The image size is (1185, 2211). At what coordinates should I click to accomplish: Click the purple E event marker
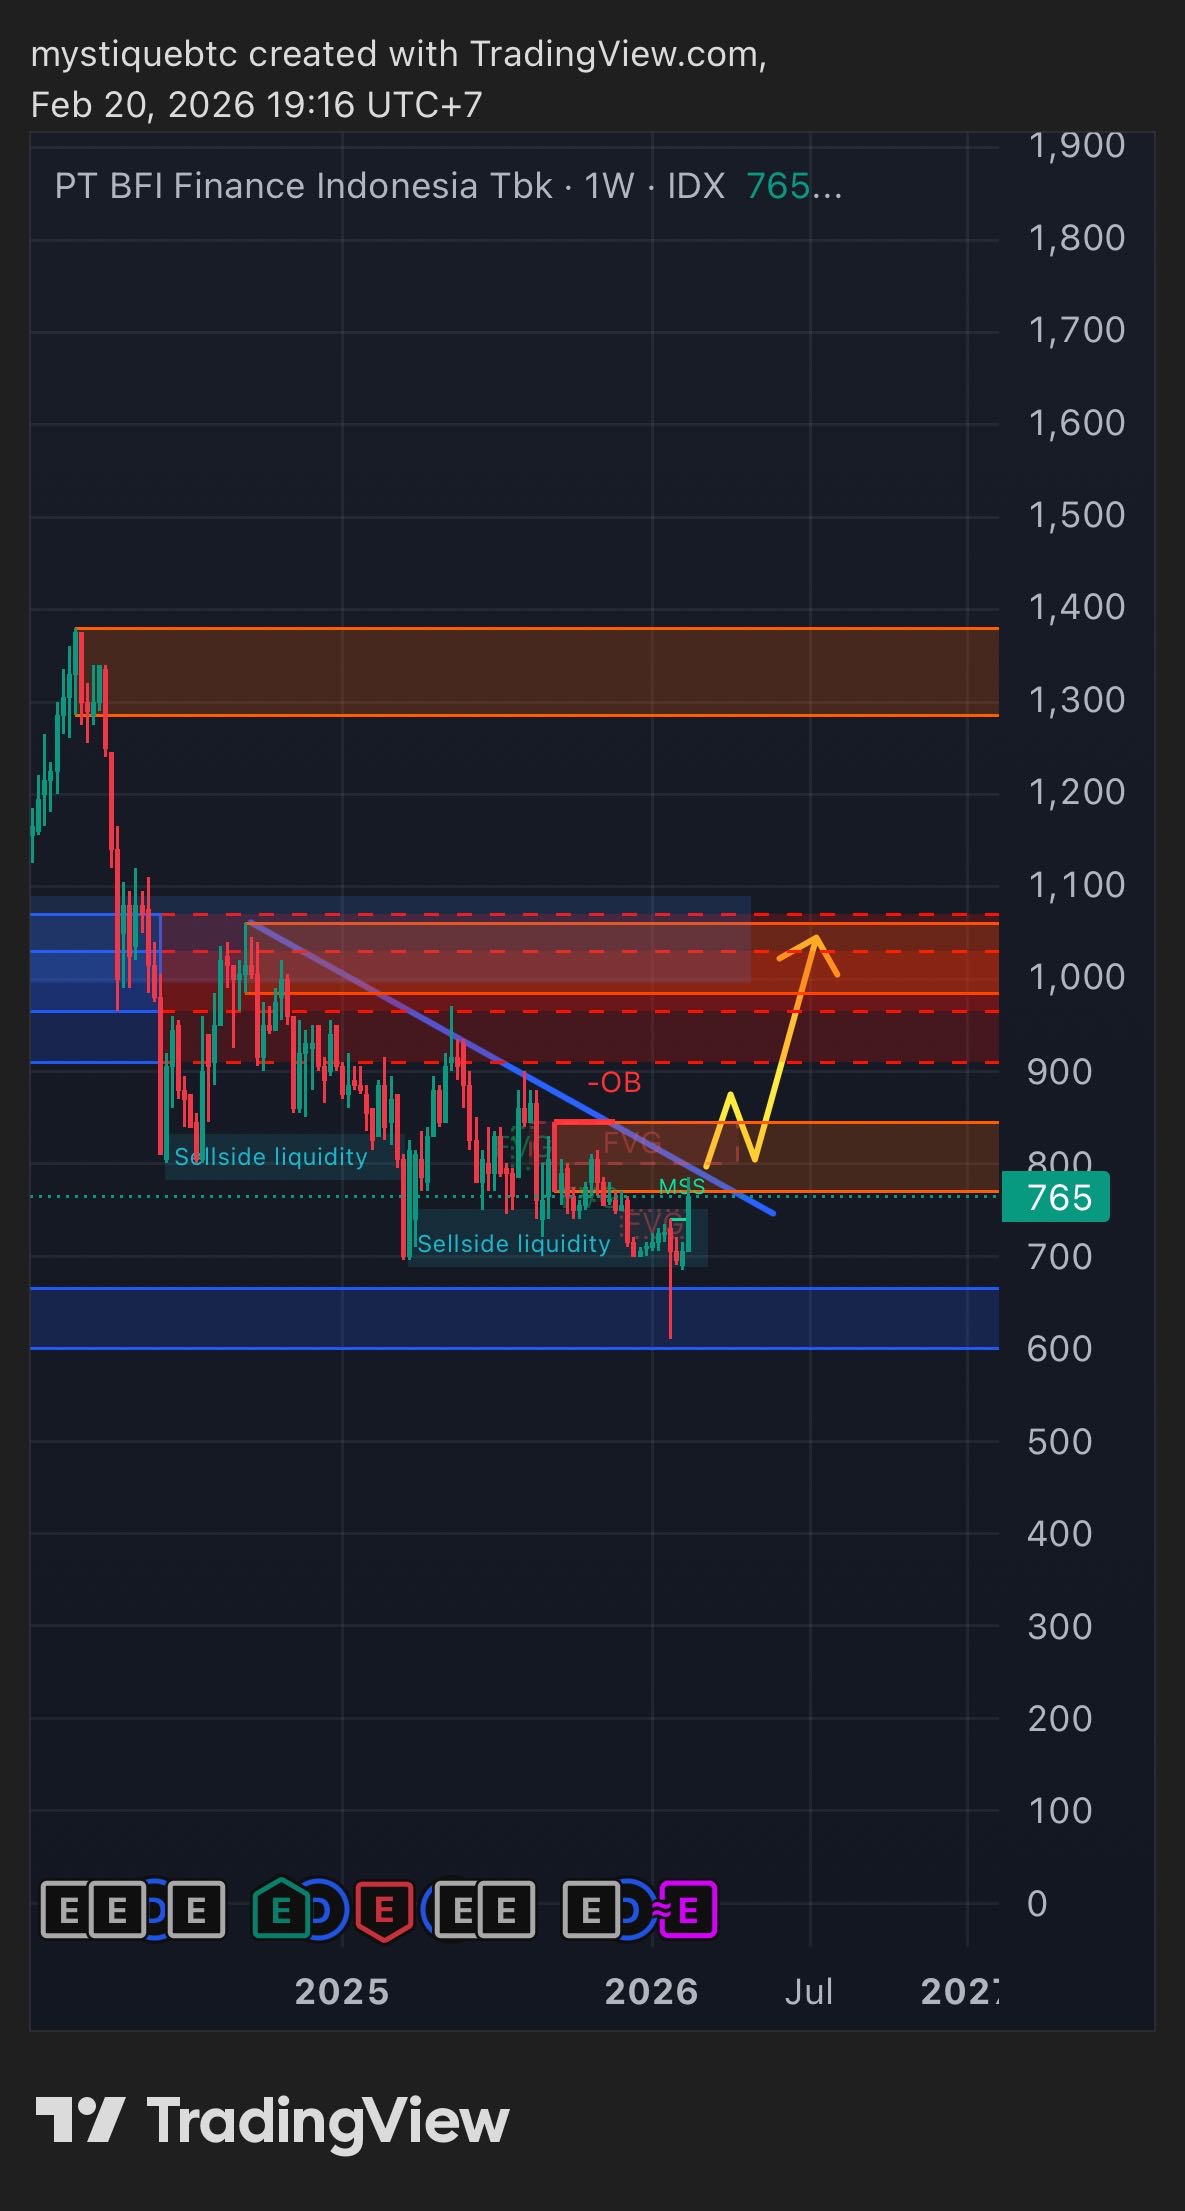[688, 1911]
